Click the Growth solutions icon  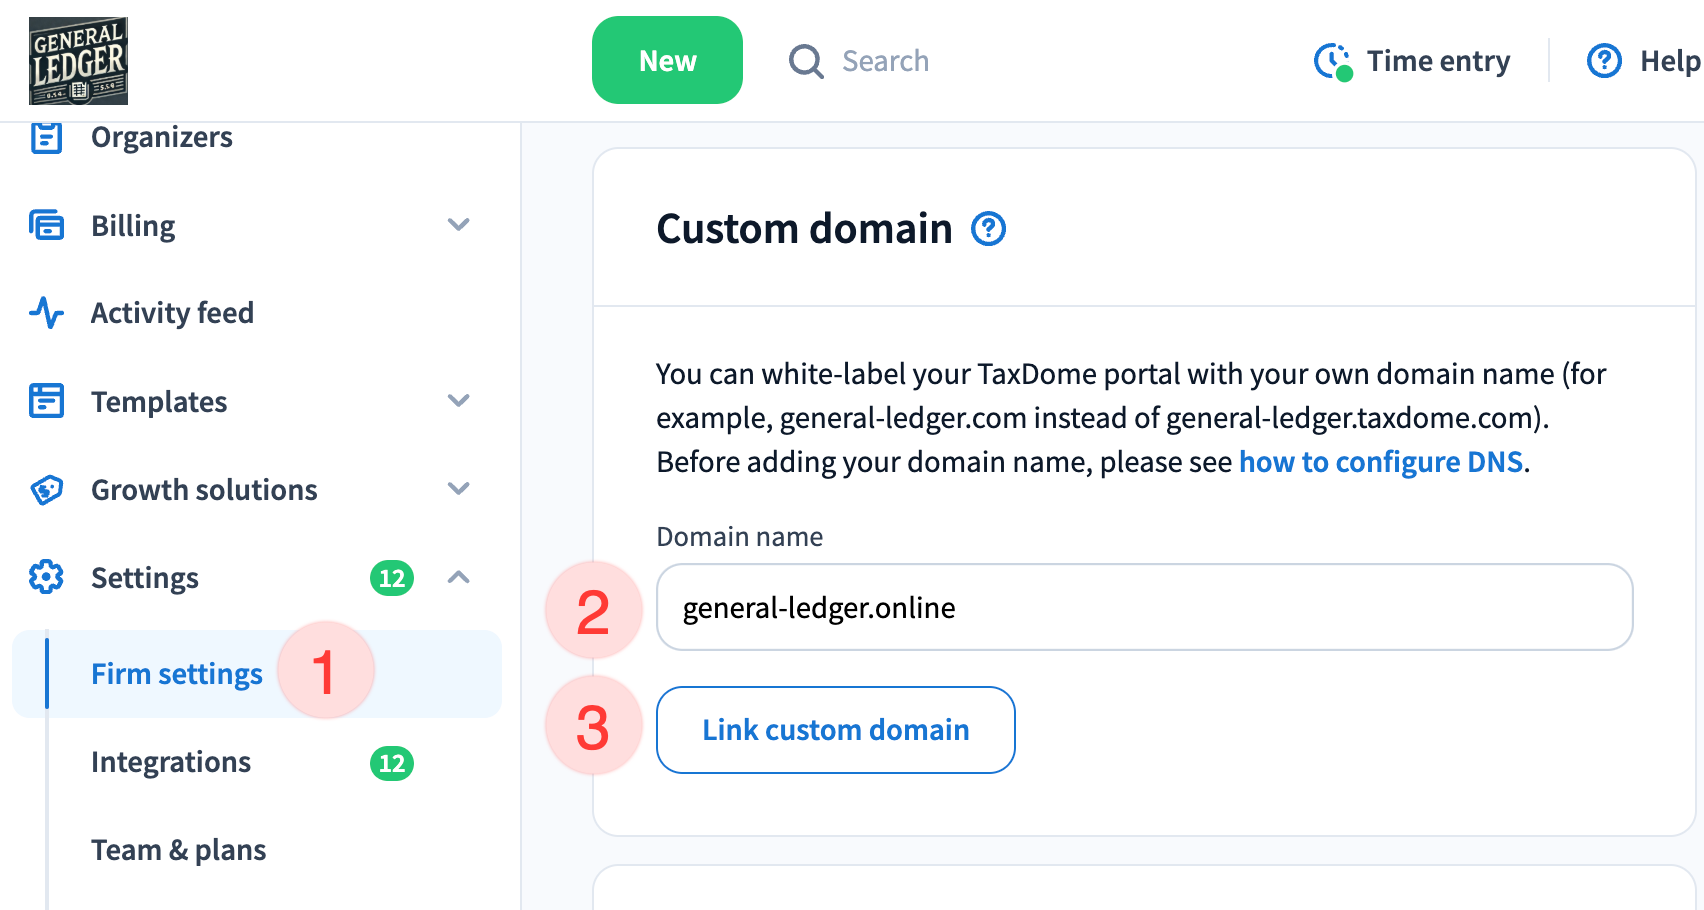click(47, 490)
